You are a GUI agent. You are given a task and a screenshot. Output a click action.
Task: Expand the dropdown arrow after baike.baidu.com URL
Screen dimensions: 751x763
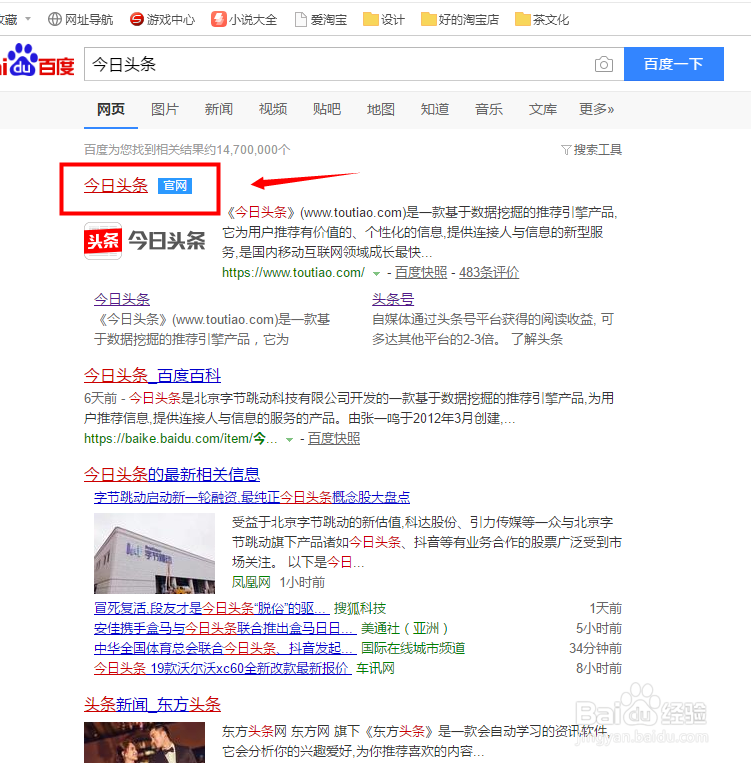pos(289,439)
